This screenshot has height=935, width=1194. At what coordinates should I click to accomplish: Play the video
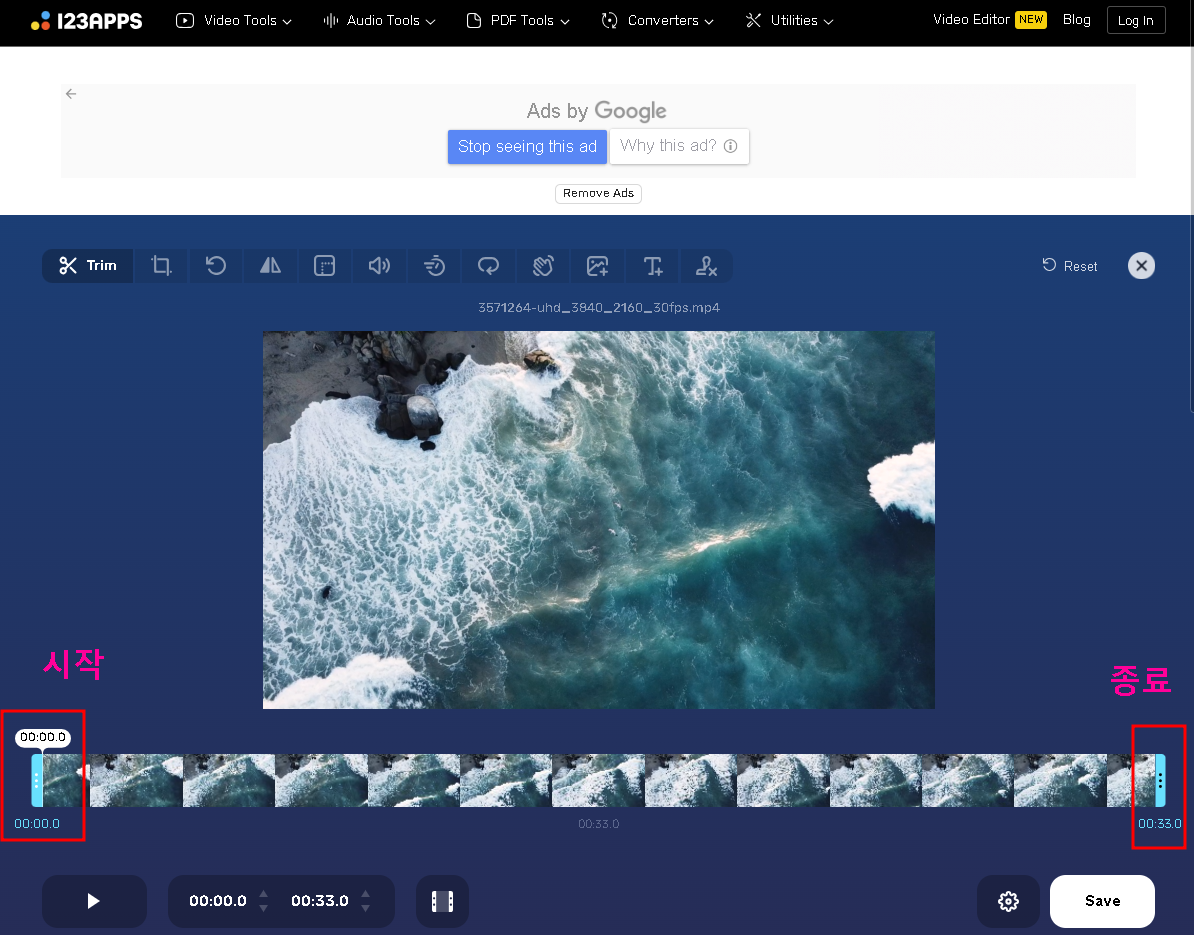click(x=94, y=901)
